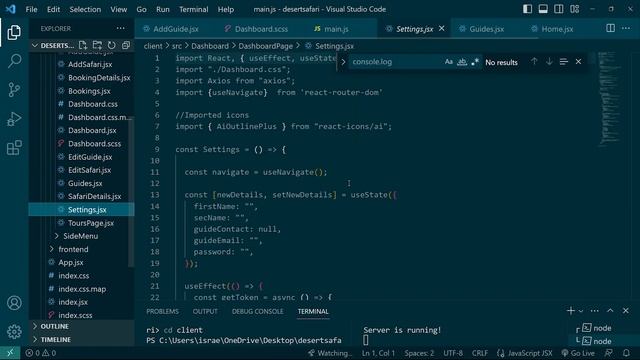This screenshot has height=360, width=640.
Task: Open the remote window status bar icon
Action: 10,353
